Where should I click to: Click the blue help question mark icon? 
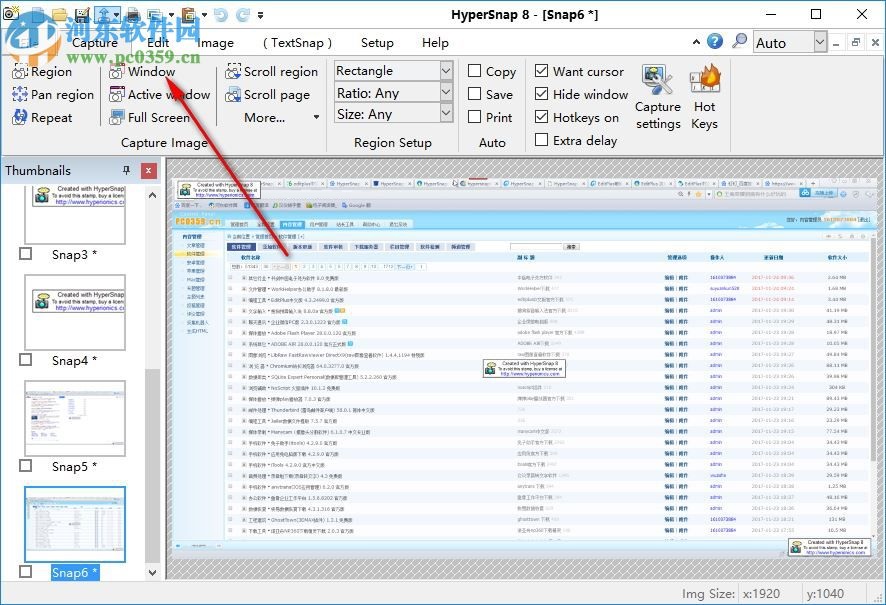tap(714, 42)
